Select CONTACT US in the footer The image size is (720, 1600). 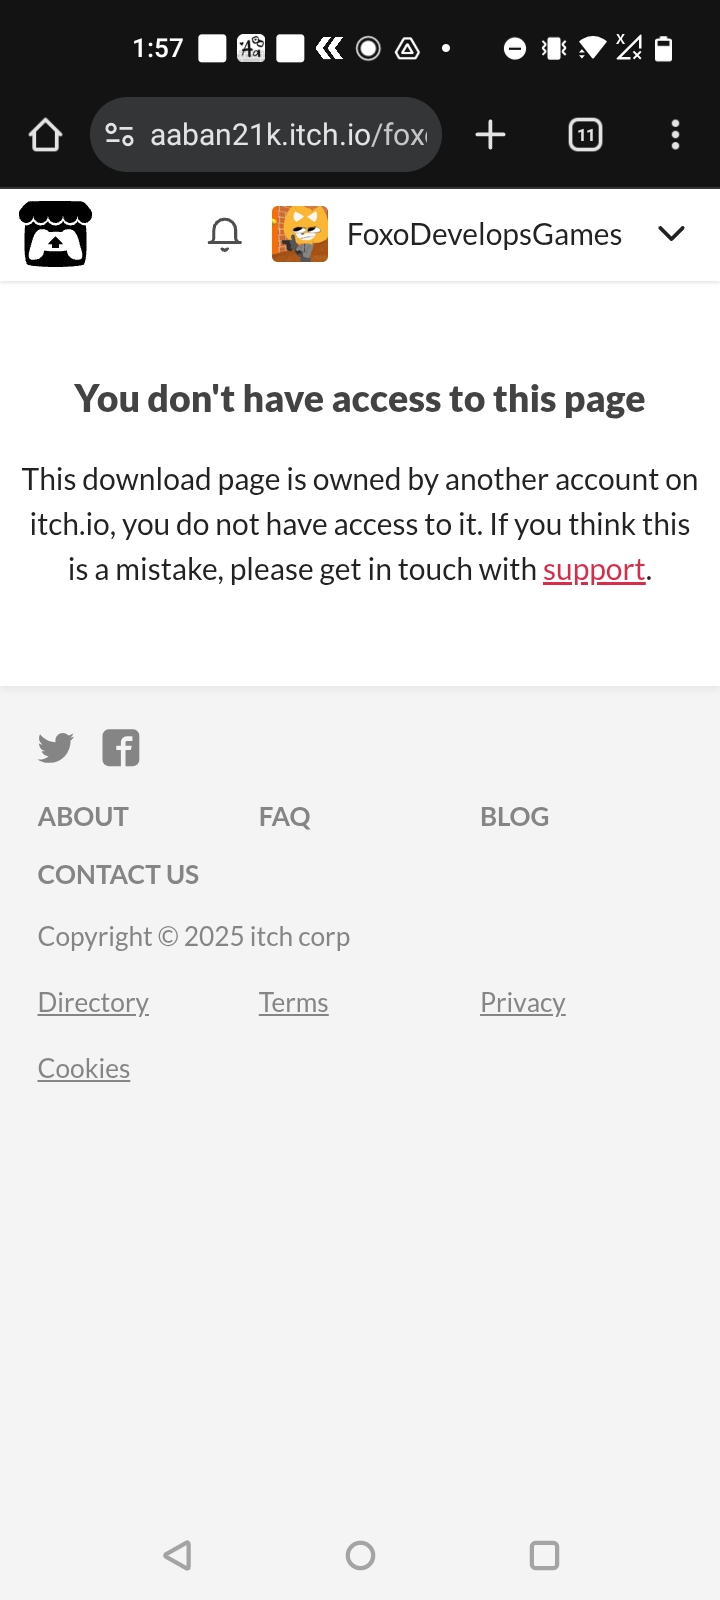(118, 875)
